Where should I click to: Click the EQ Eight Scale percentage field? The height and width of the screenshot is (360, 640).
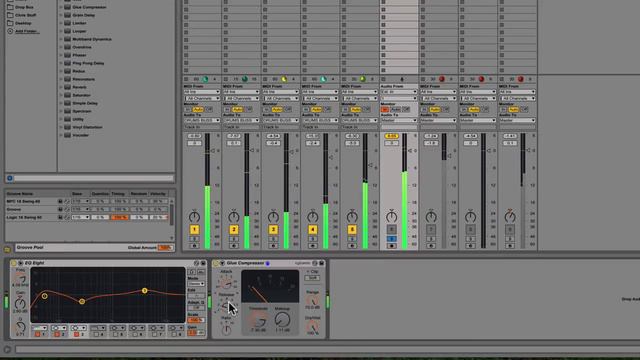[x=196, y=320]
